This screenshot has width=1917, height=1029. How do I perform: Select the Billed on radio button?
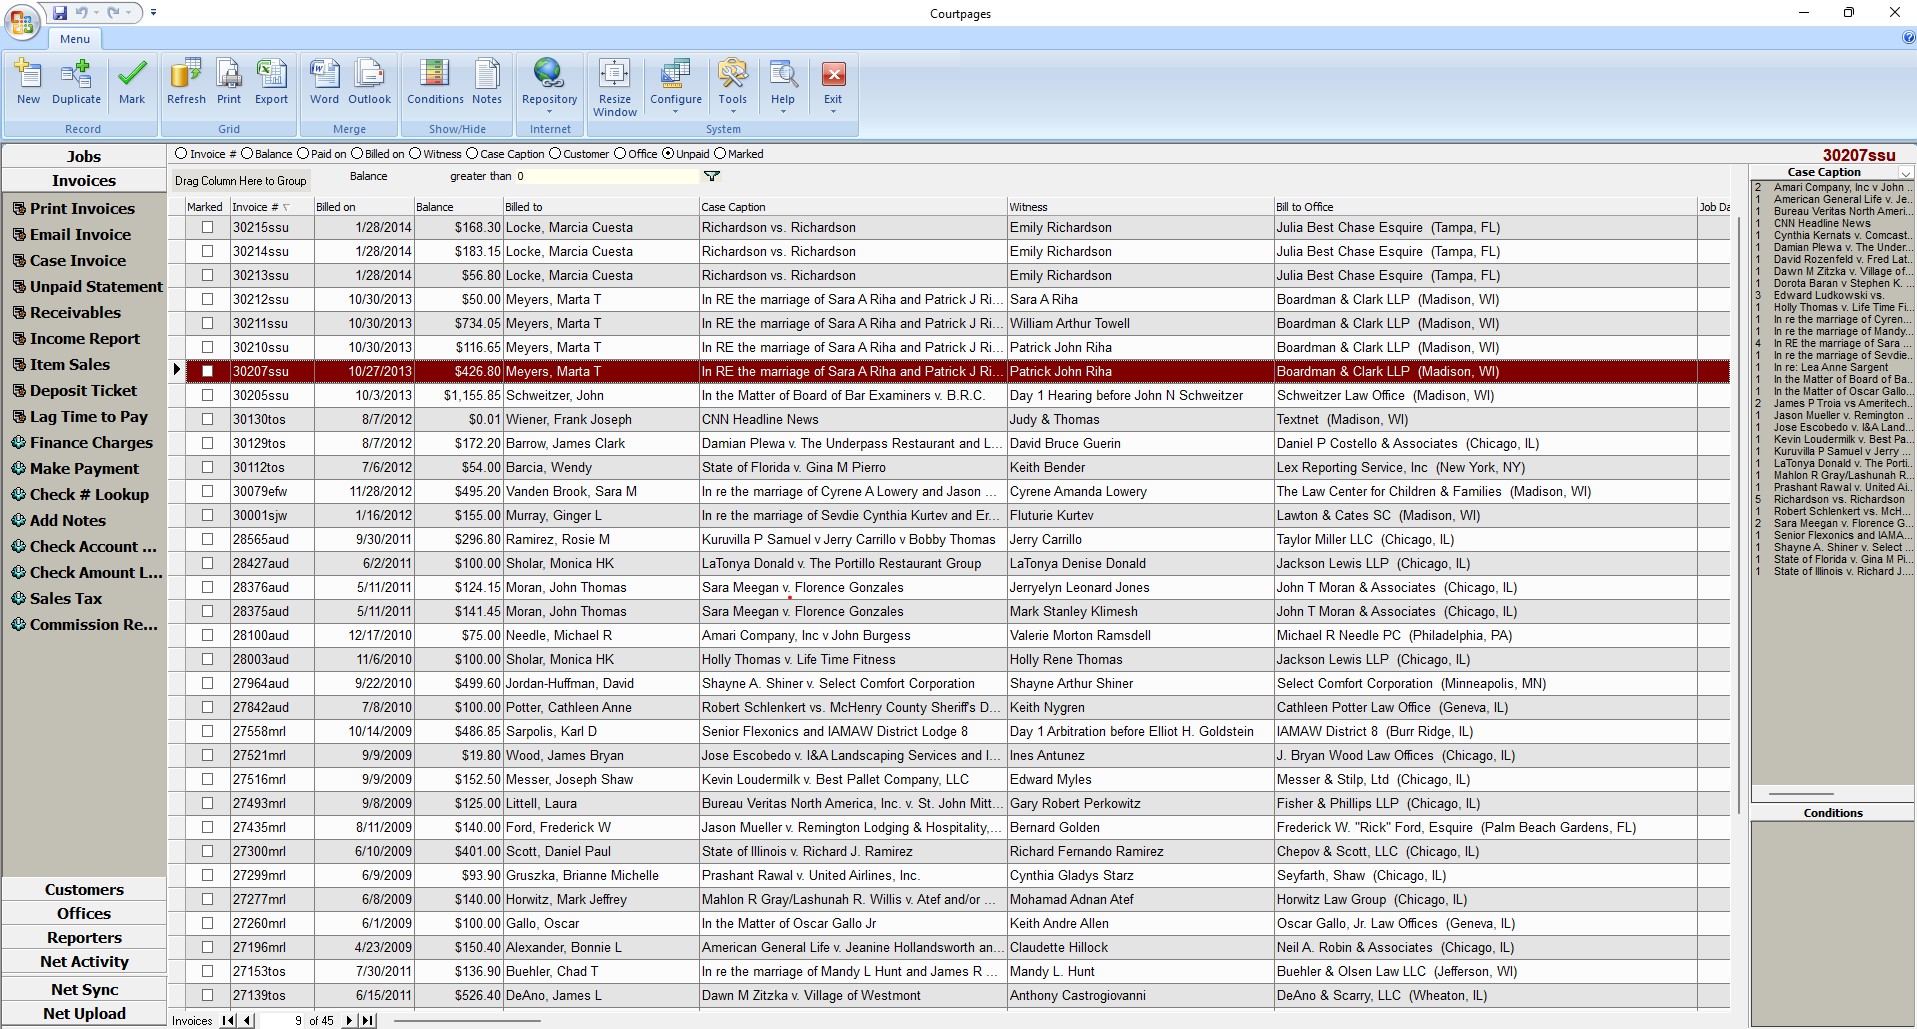coord(357,154)
